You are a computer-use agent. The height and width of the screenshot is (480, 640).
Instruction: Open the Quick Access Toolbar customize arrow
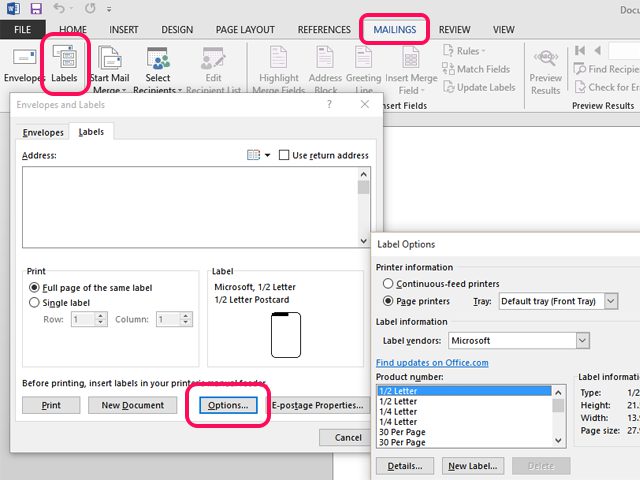click(x=109, y=9)
